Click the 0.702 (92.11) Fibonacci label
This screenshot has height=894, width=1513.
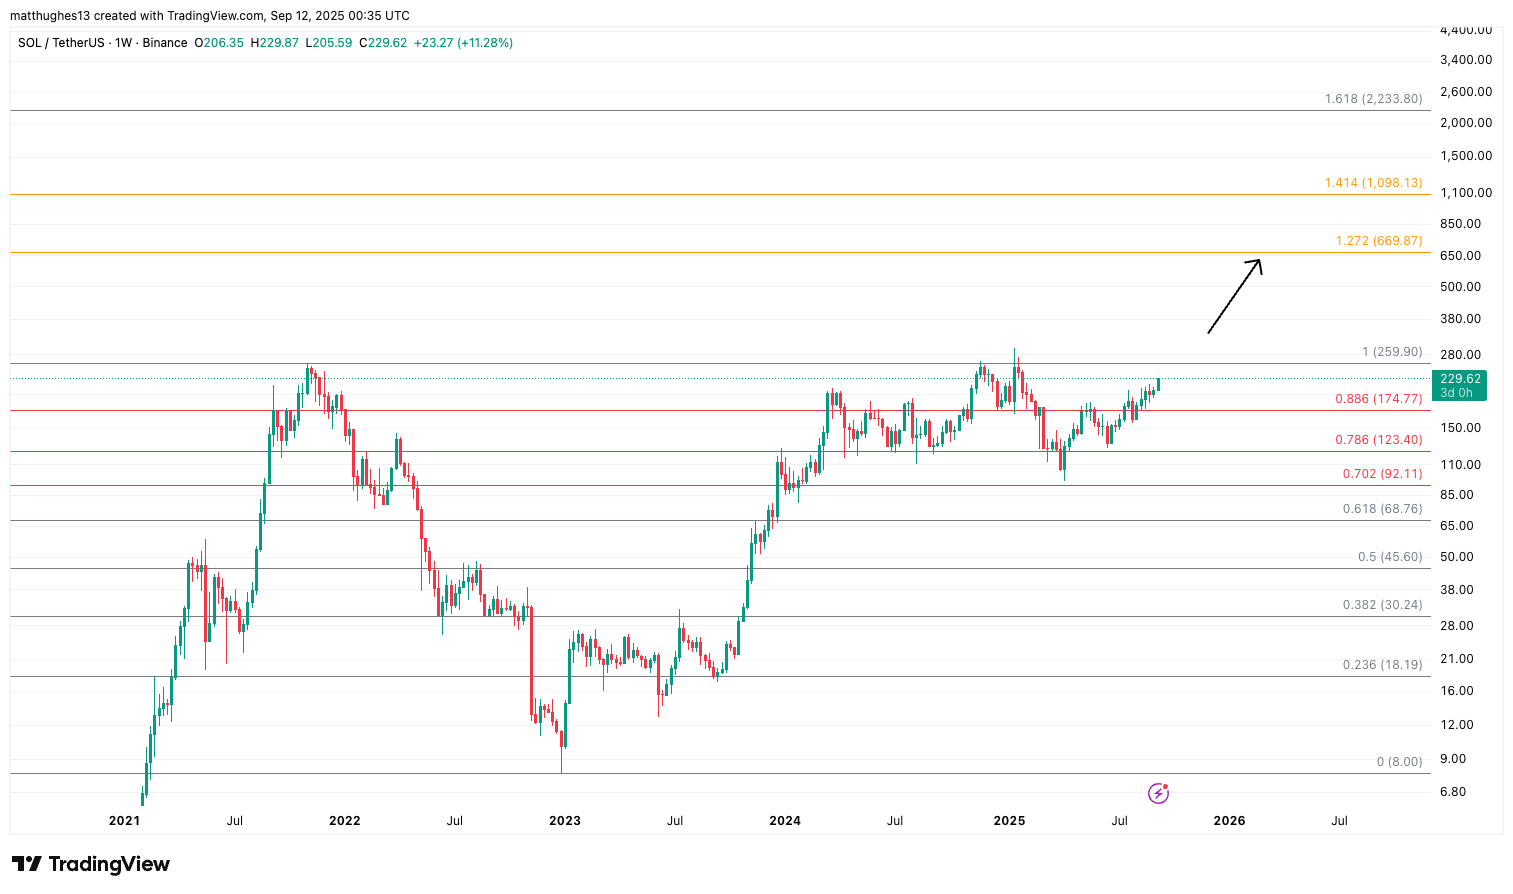coord(1382,474)
